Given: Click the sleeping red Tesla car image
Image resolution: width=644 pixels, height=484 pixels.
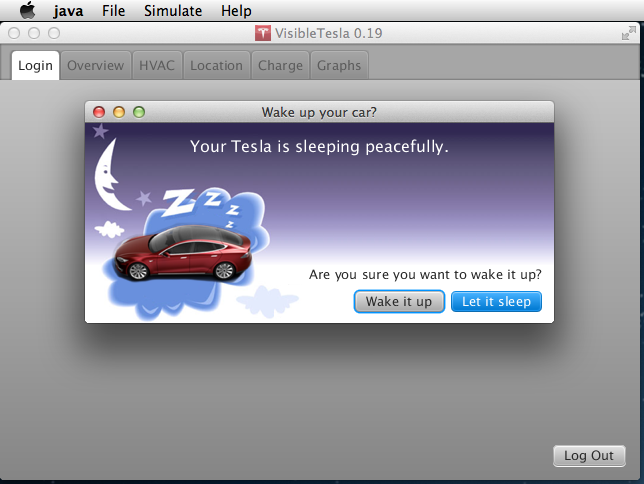Looking at the screenshot, I should pos(184,253).
